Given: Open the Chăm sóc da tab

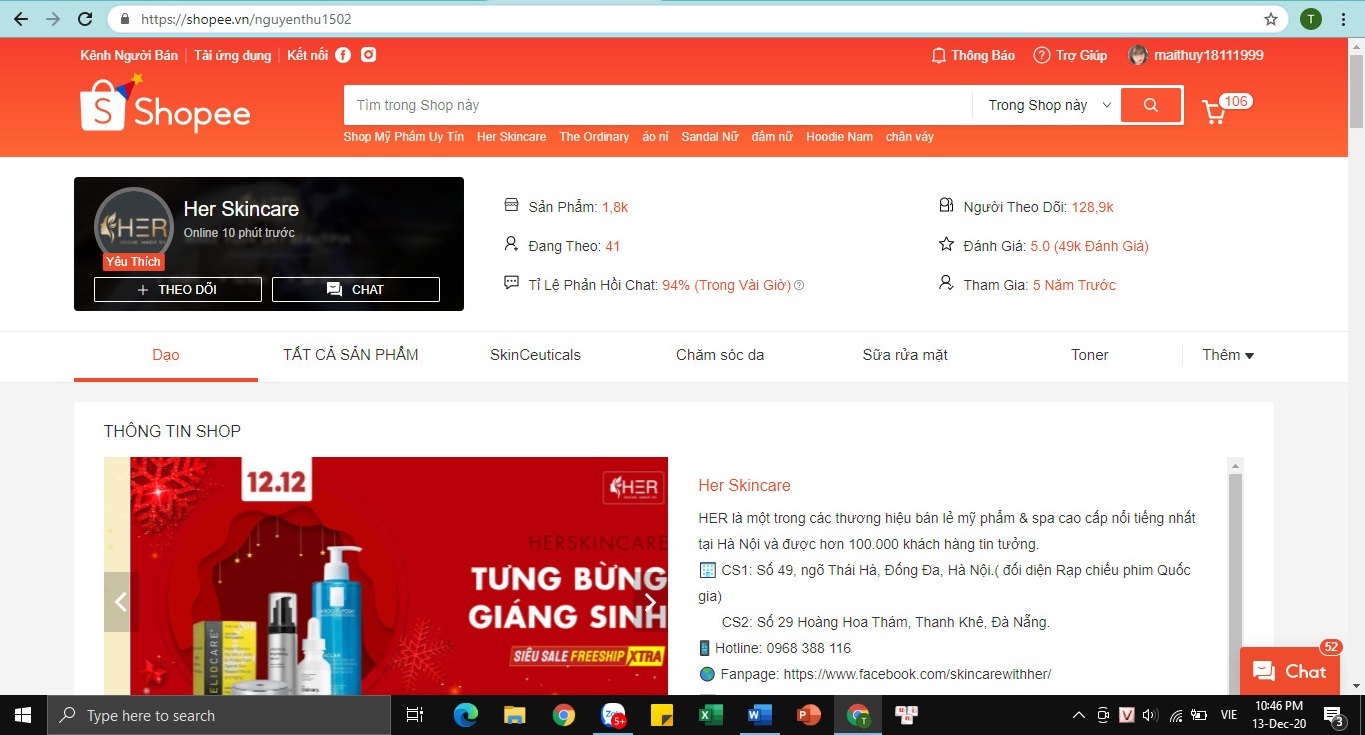Looking at the screenshot, I should pos(720,355).
